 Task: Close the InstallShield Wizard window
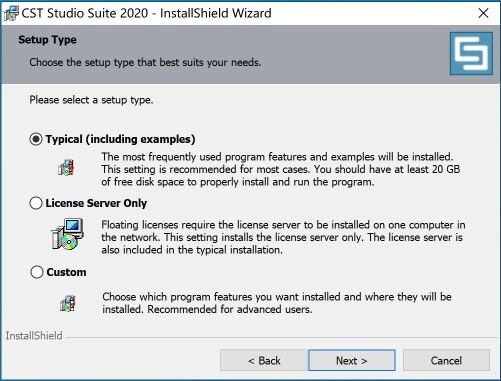tap(483, 13)
